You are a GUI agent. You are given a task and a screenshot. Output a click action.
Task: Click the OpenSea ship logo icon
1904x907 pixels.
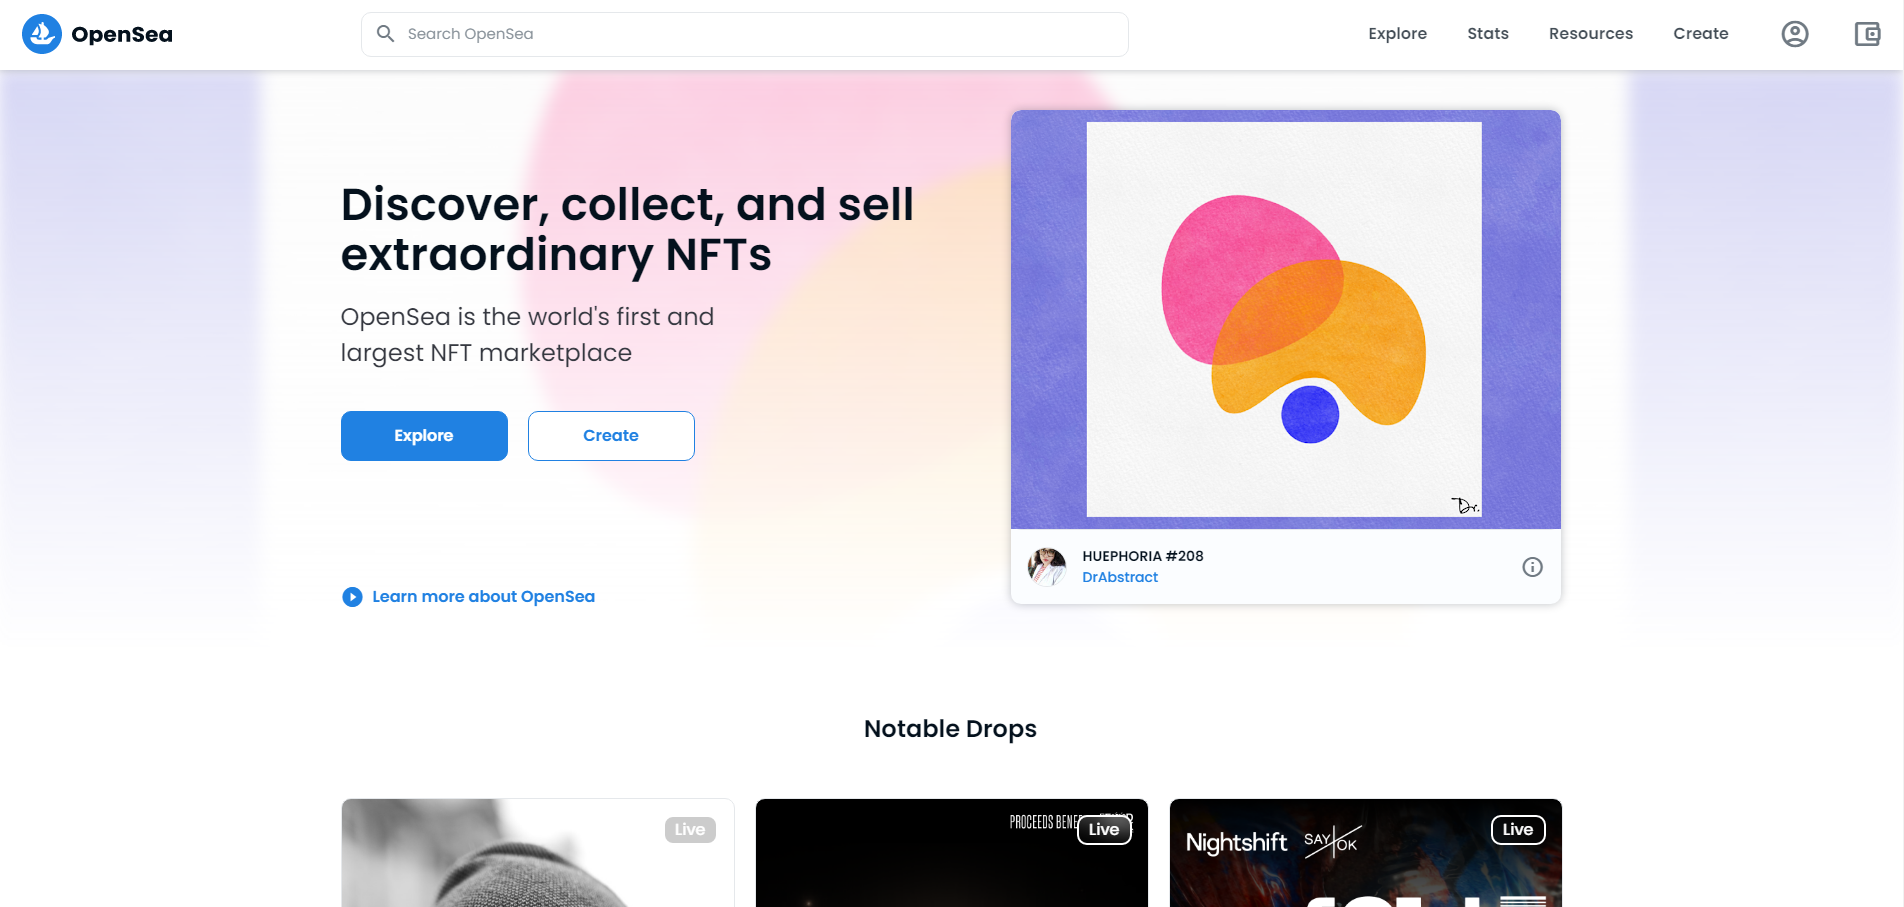tap(42, 34)
